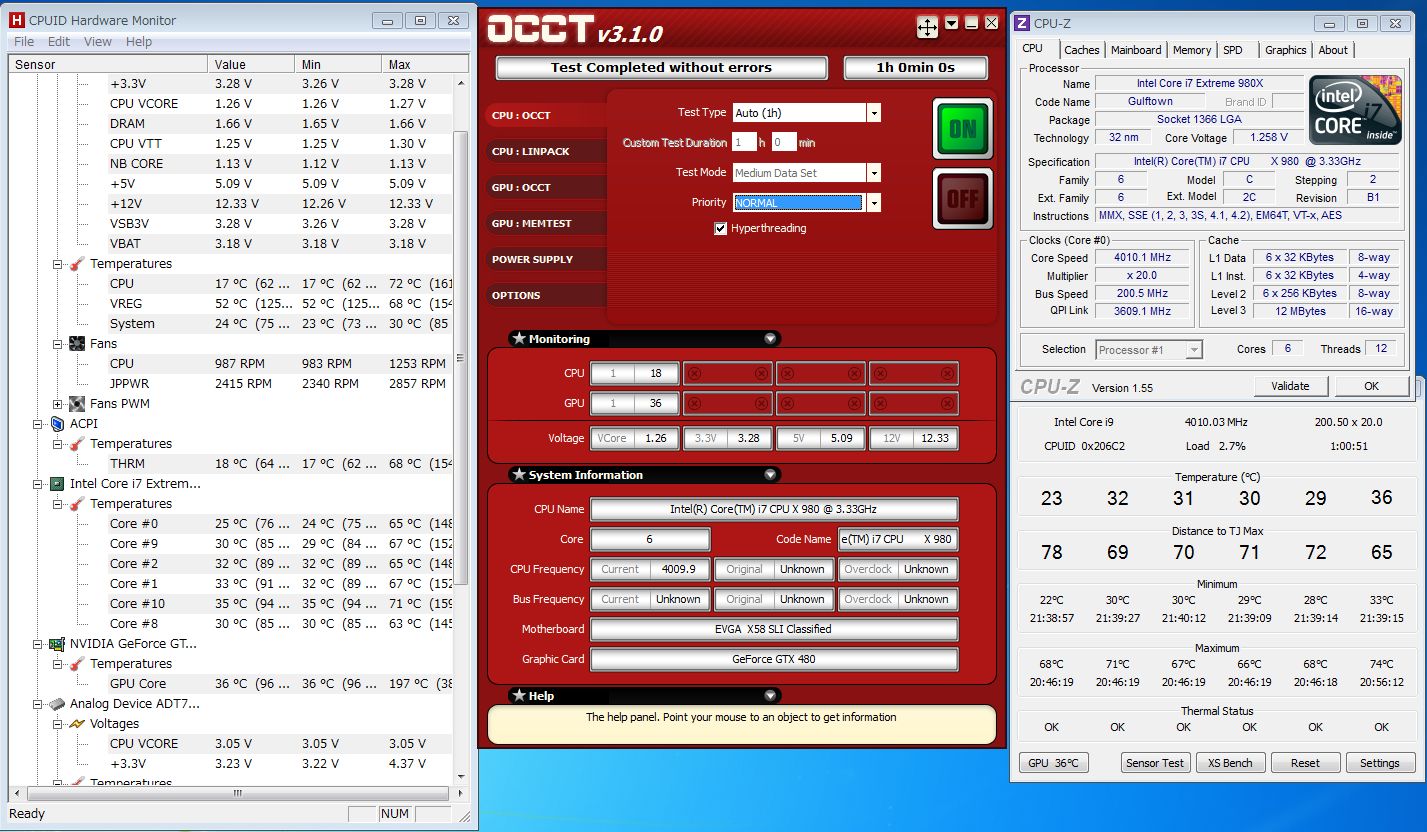
Task: Open the OPTIONS tab in OCCT
Action: click(546, 296)
